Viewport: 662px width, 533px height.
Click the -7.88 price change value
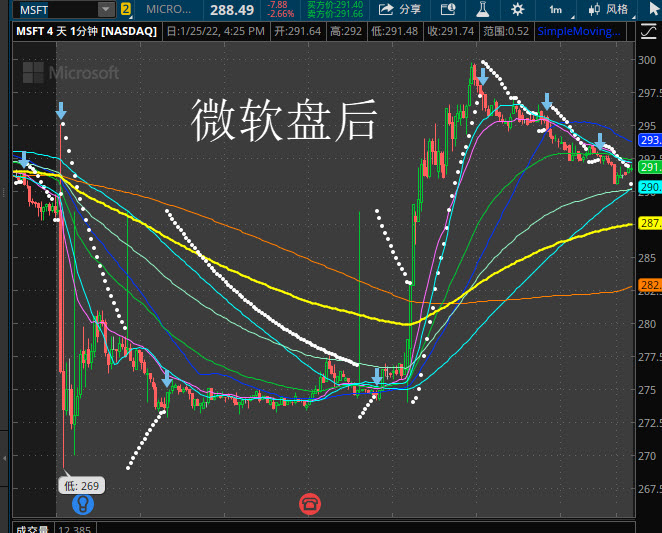click(278, 5)
